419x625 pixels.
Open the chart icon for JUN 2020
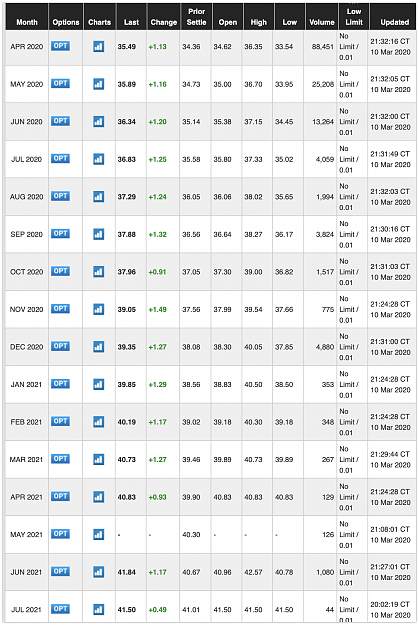click(98, 122)
